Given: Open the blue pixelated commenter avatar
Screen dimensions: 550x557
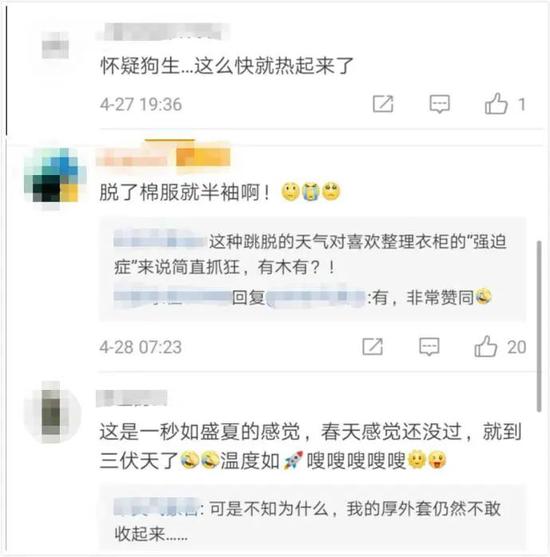Looking at the screenshot, I should pos(55,176).
